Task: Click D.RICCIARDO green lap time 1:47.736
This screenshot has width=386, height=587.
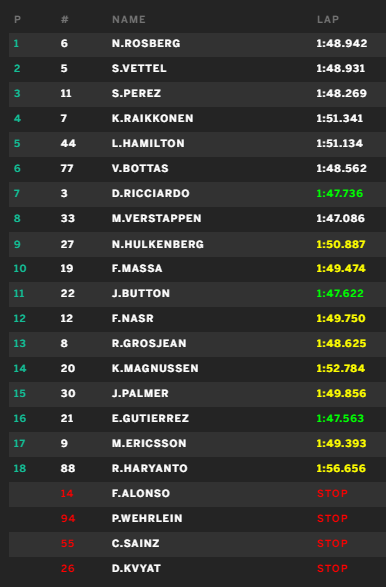Action: [340, 194]
